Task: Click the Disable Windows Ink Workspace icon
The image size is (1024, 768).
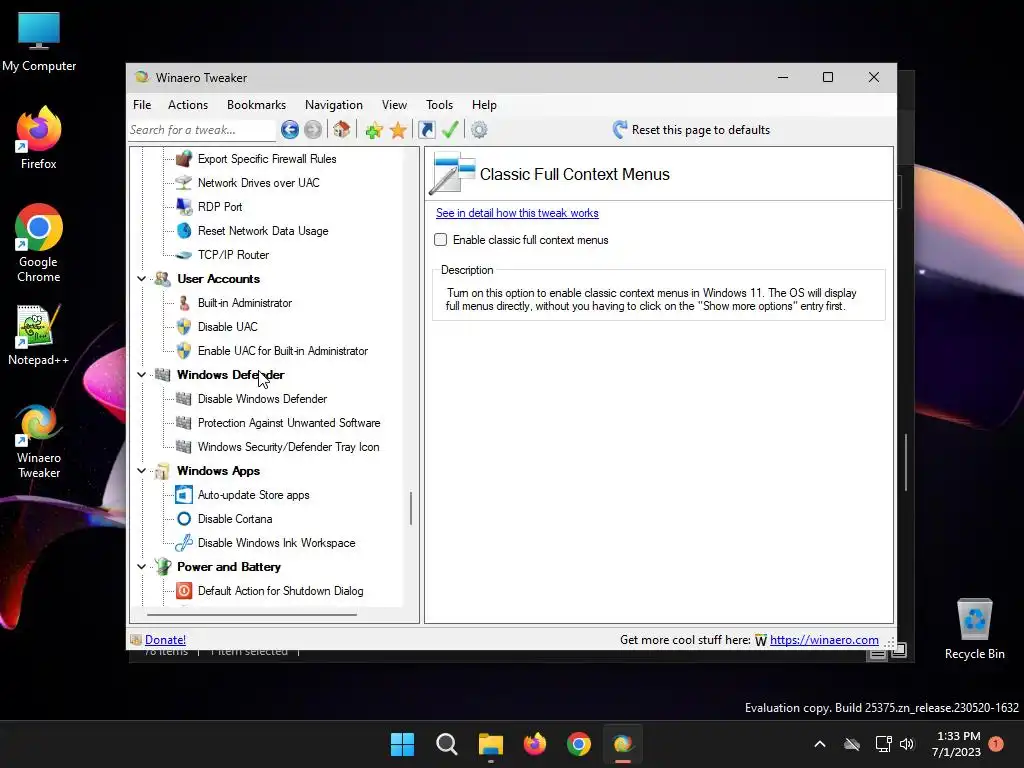Action: pos(184,543)
